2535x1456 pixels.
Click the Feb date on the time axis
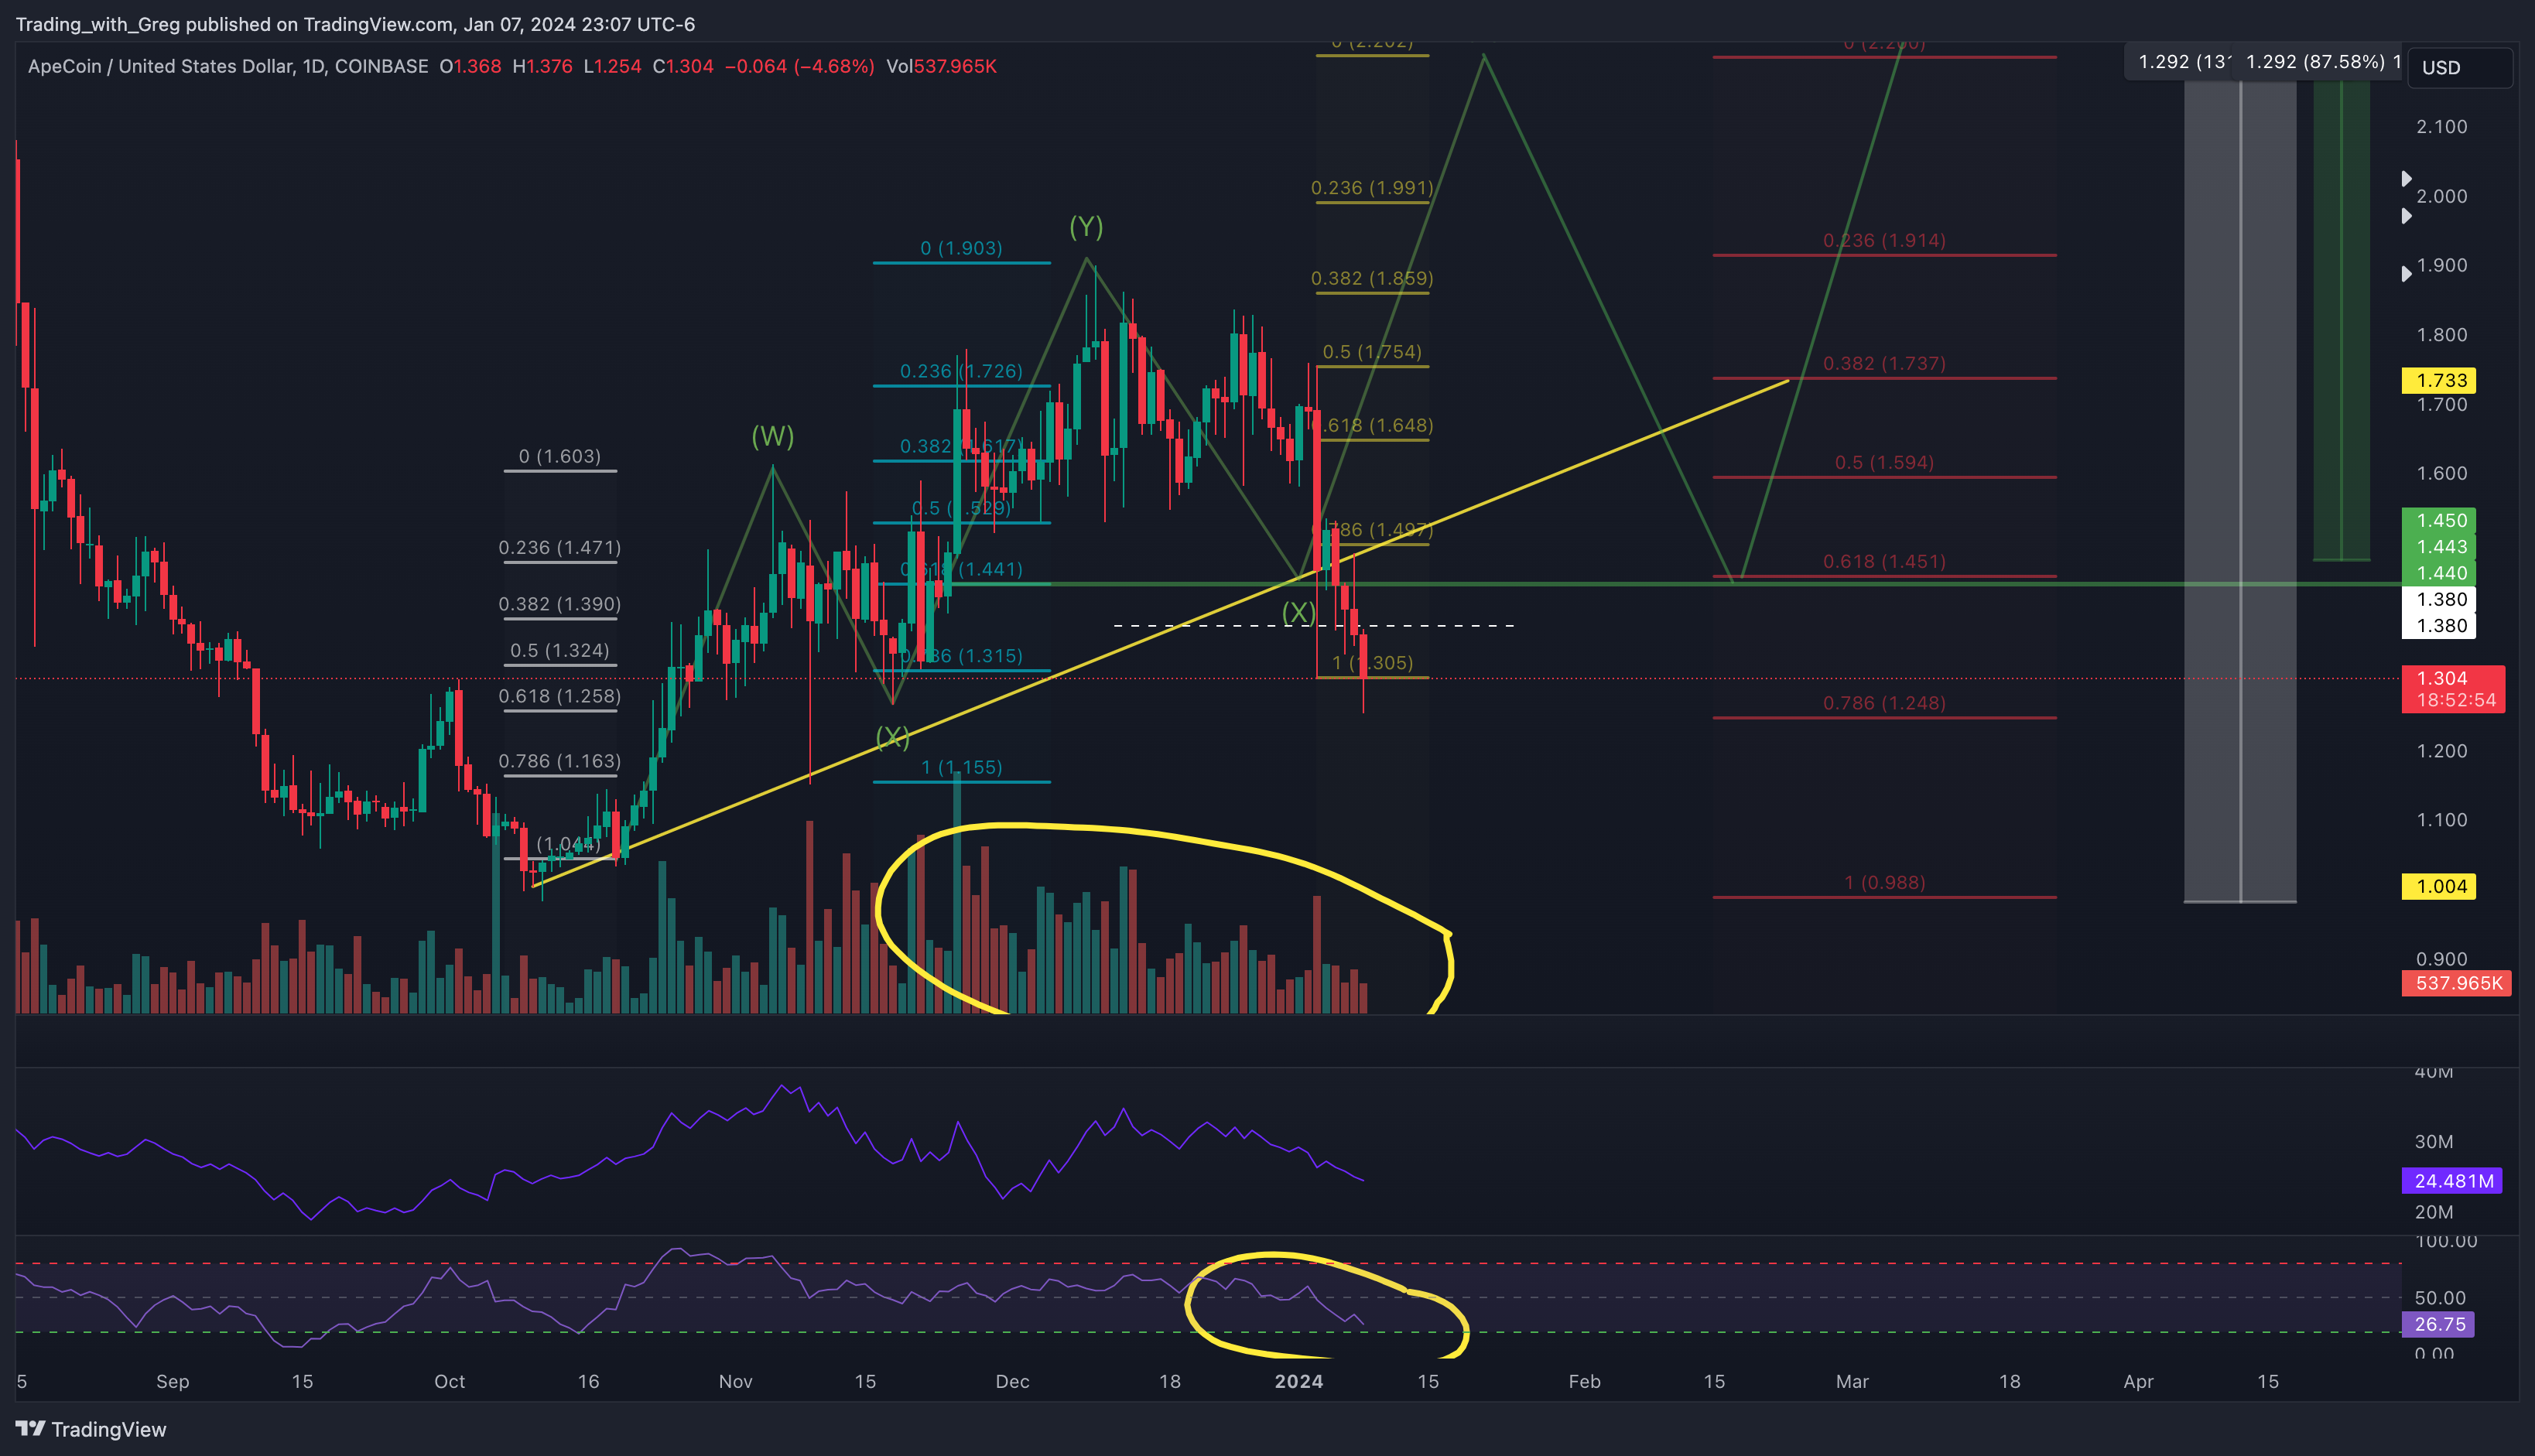coord(1584,1381)
